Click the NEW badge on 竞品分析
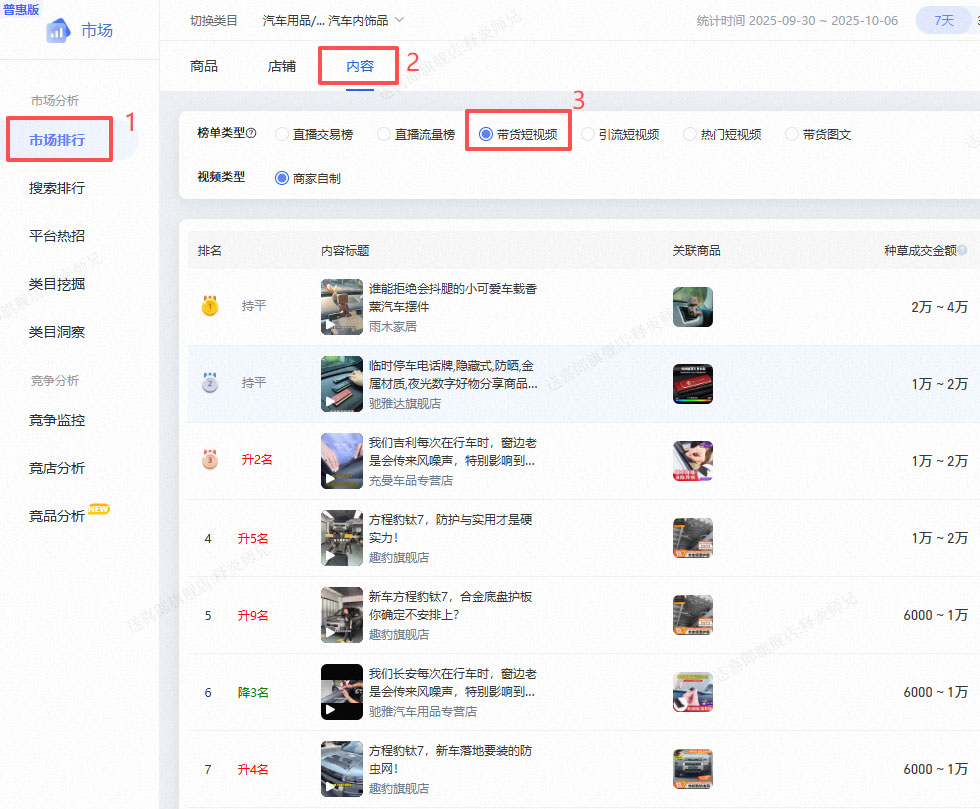 tap(99, 509)
